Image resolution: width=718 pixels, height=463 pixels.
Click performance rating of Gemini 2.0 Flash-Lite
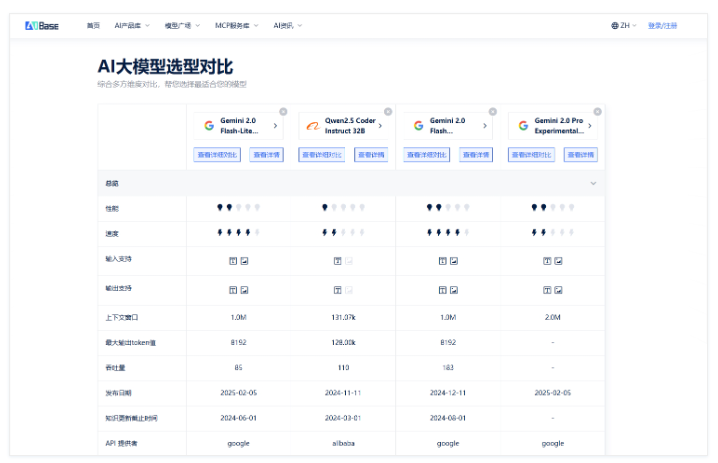click(x=238, y=207)
